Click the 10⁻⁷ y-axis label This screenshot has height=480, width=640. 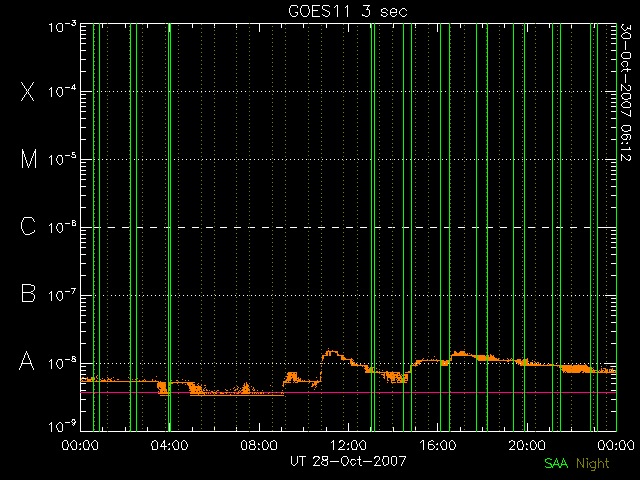pyautogui.click(x=62, y=295)
